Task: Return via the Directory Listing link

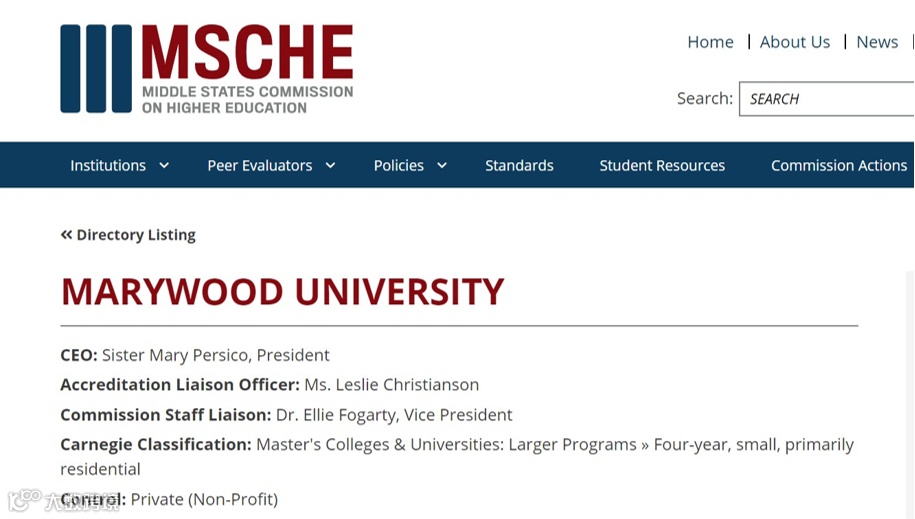Action: coord(136,235)
